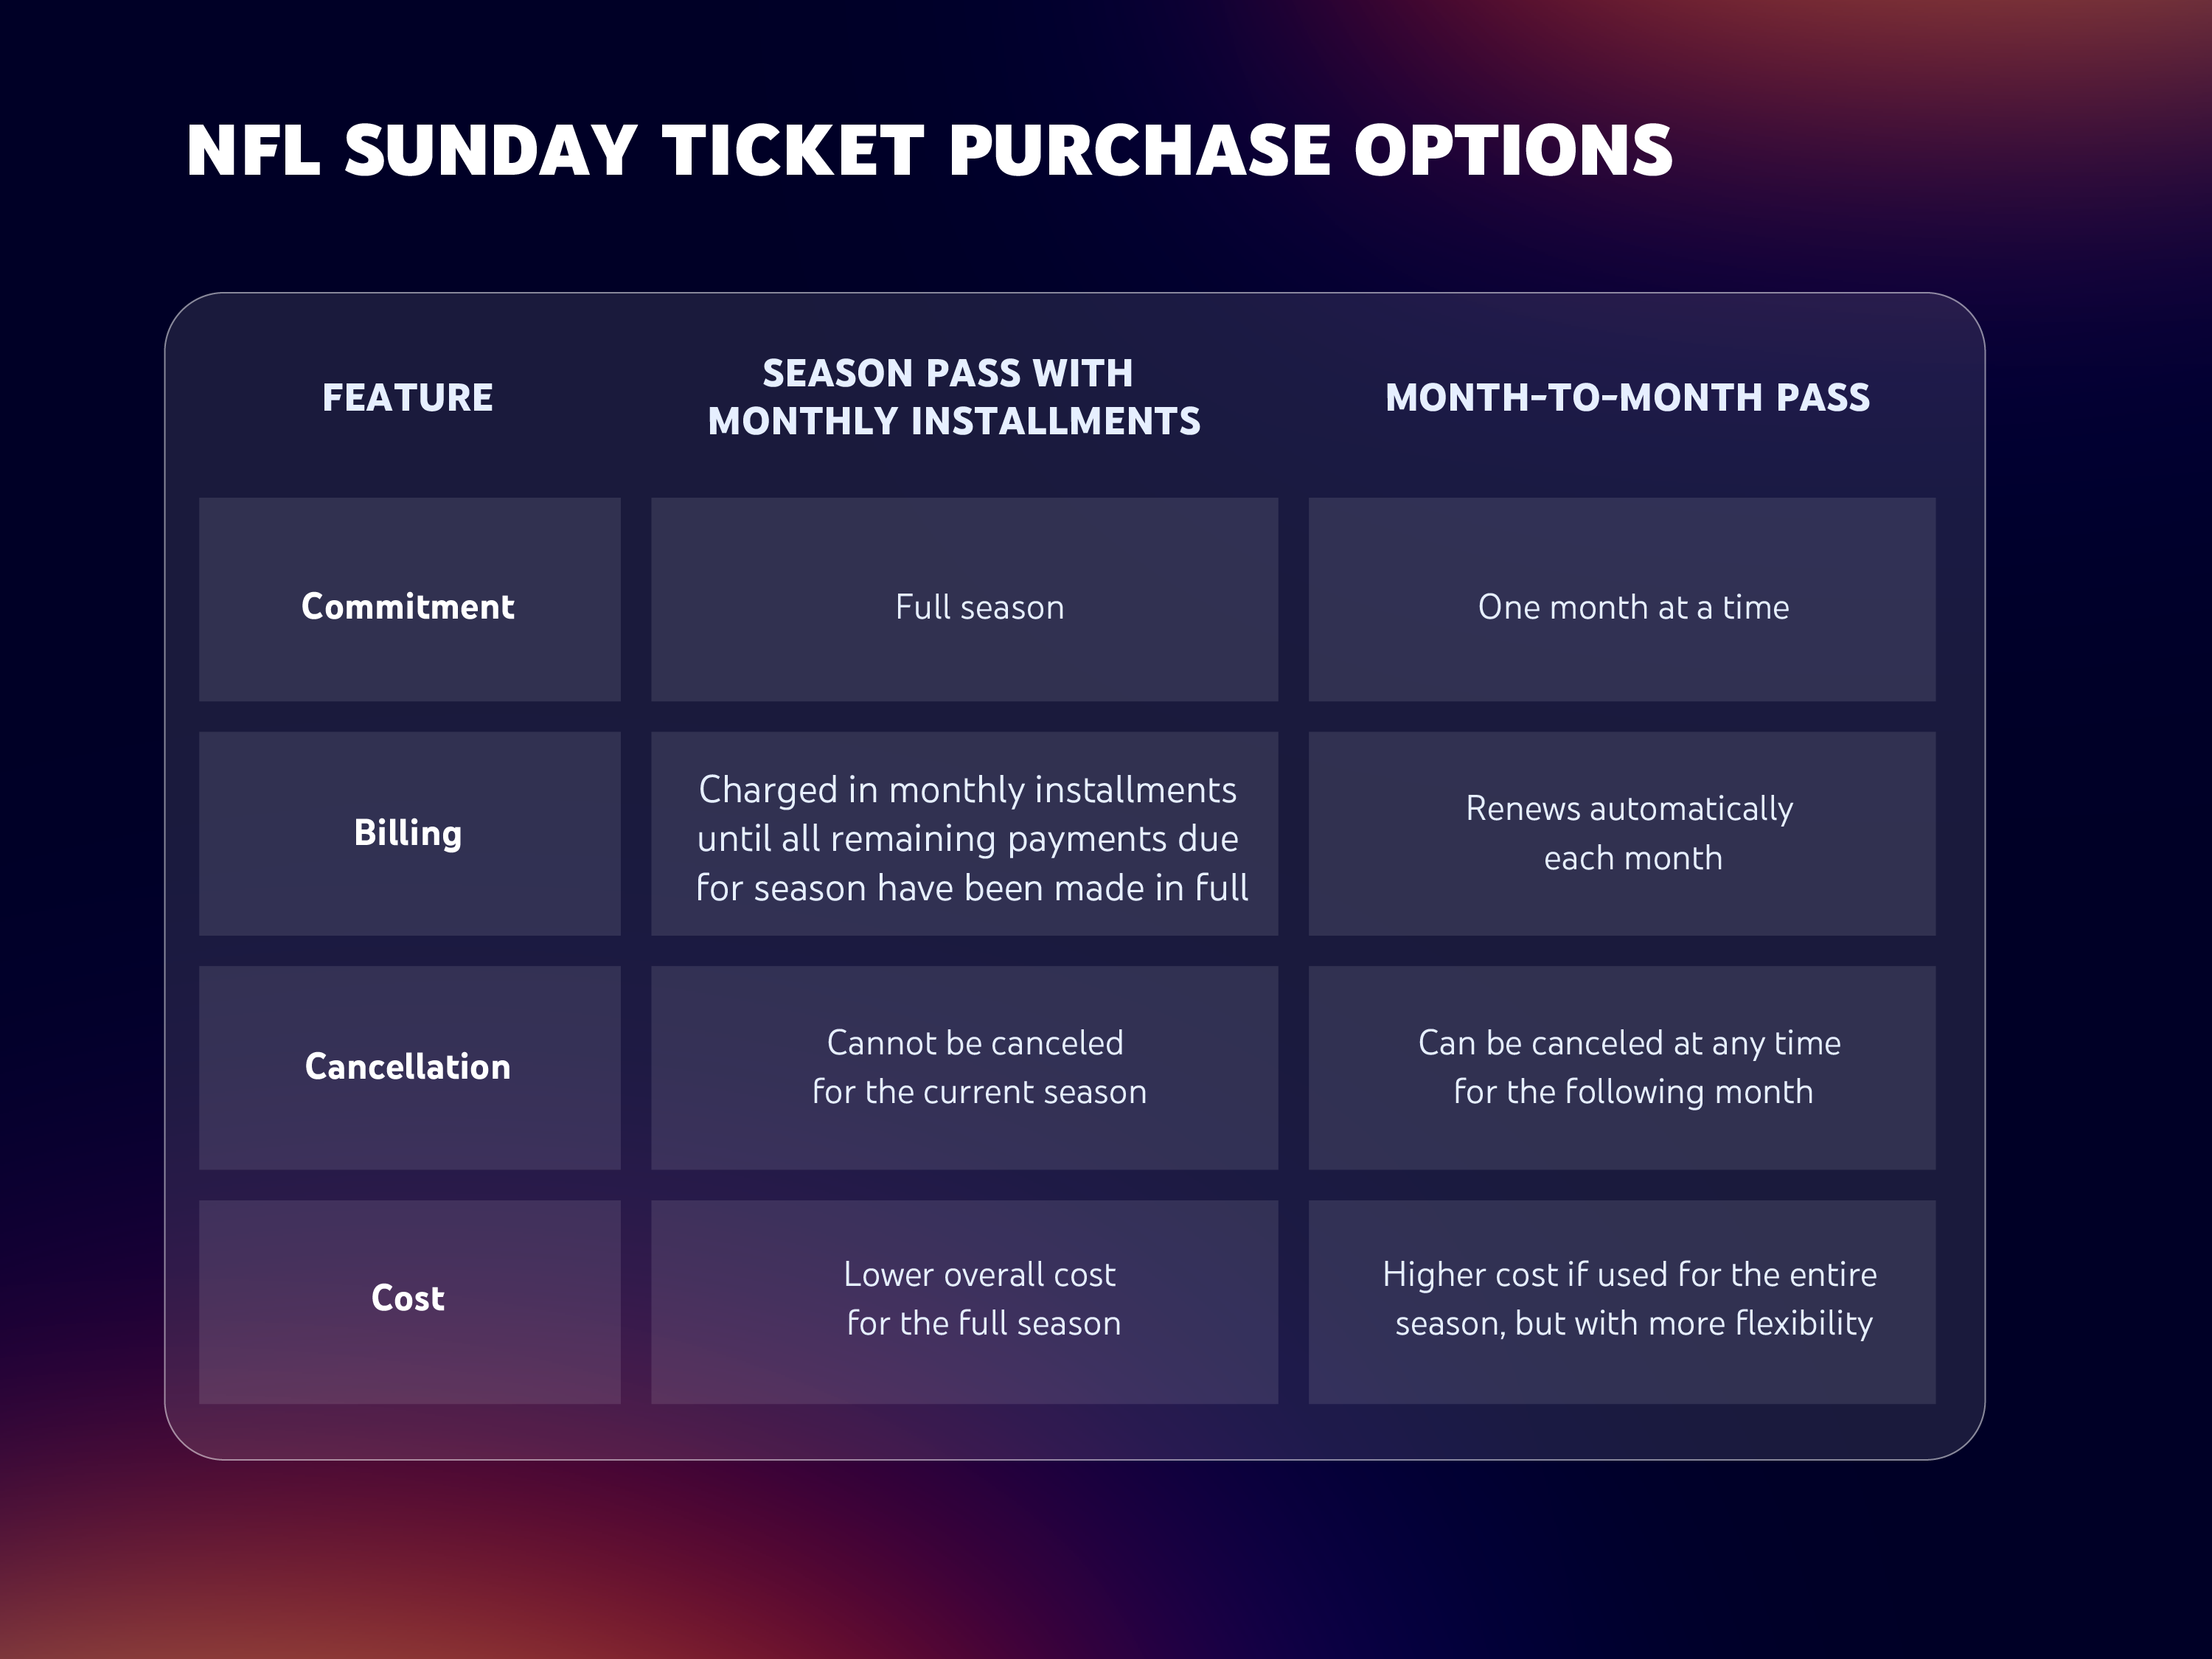
Task: Click the word OPTIONS in the title
Action: click(x=1512, y=152)
